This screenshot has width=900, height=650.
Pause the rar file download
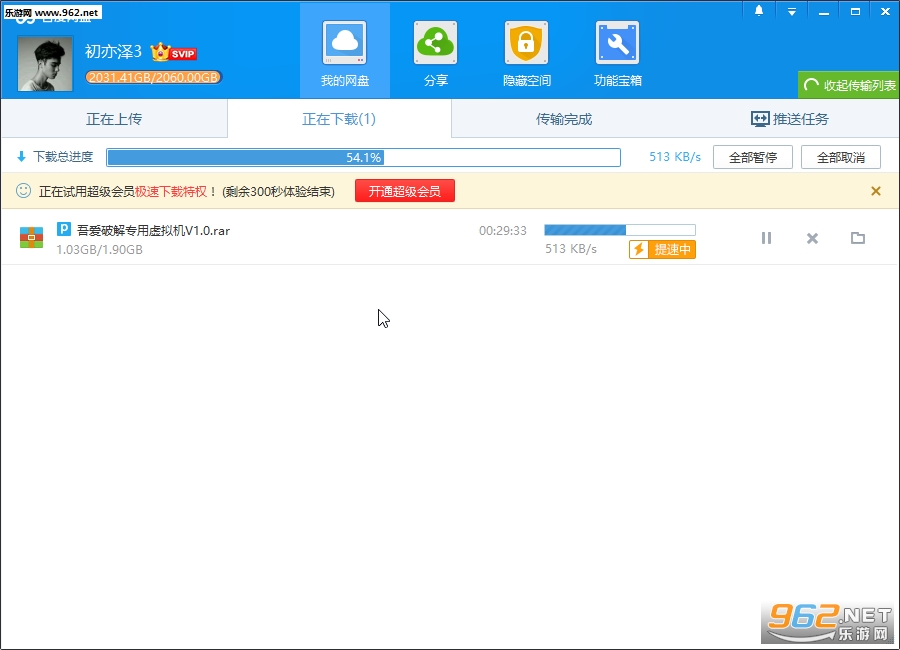[766, 238]
